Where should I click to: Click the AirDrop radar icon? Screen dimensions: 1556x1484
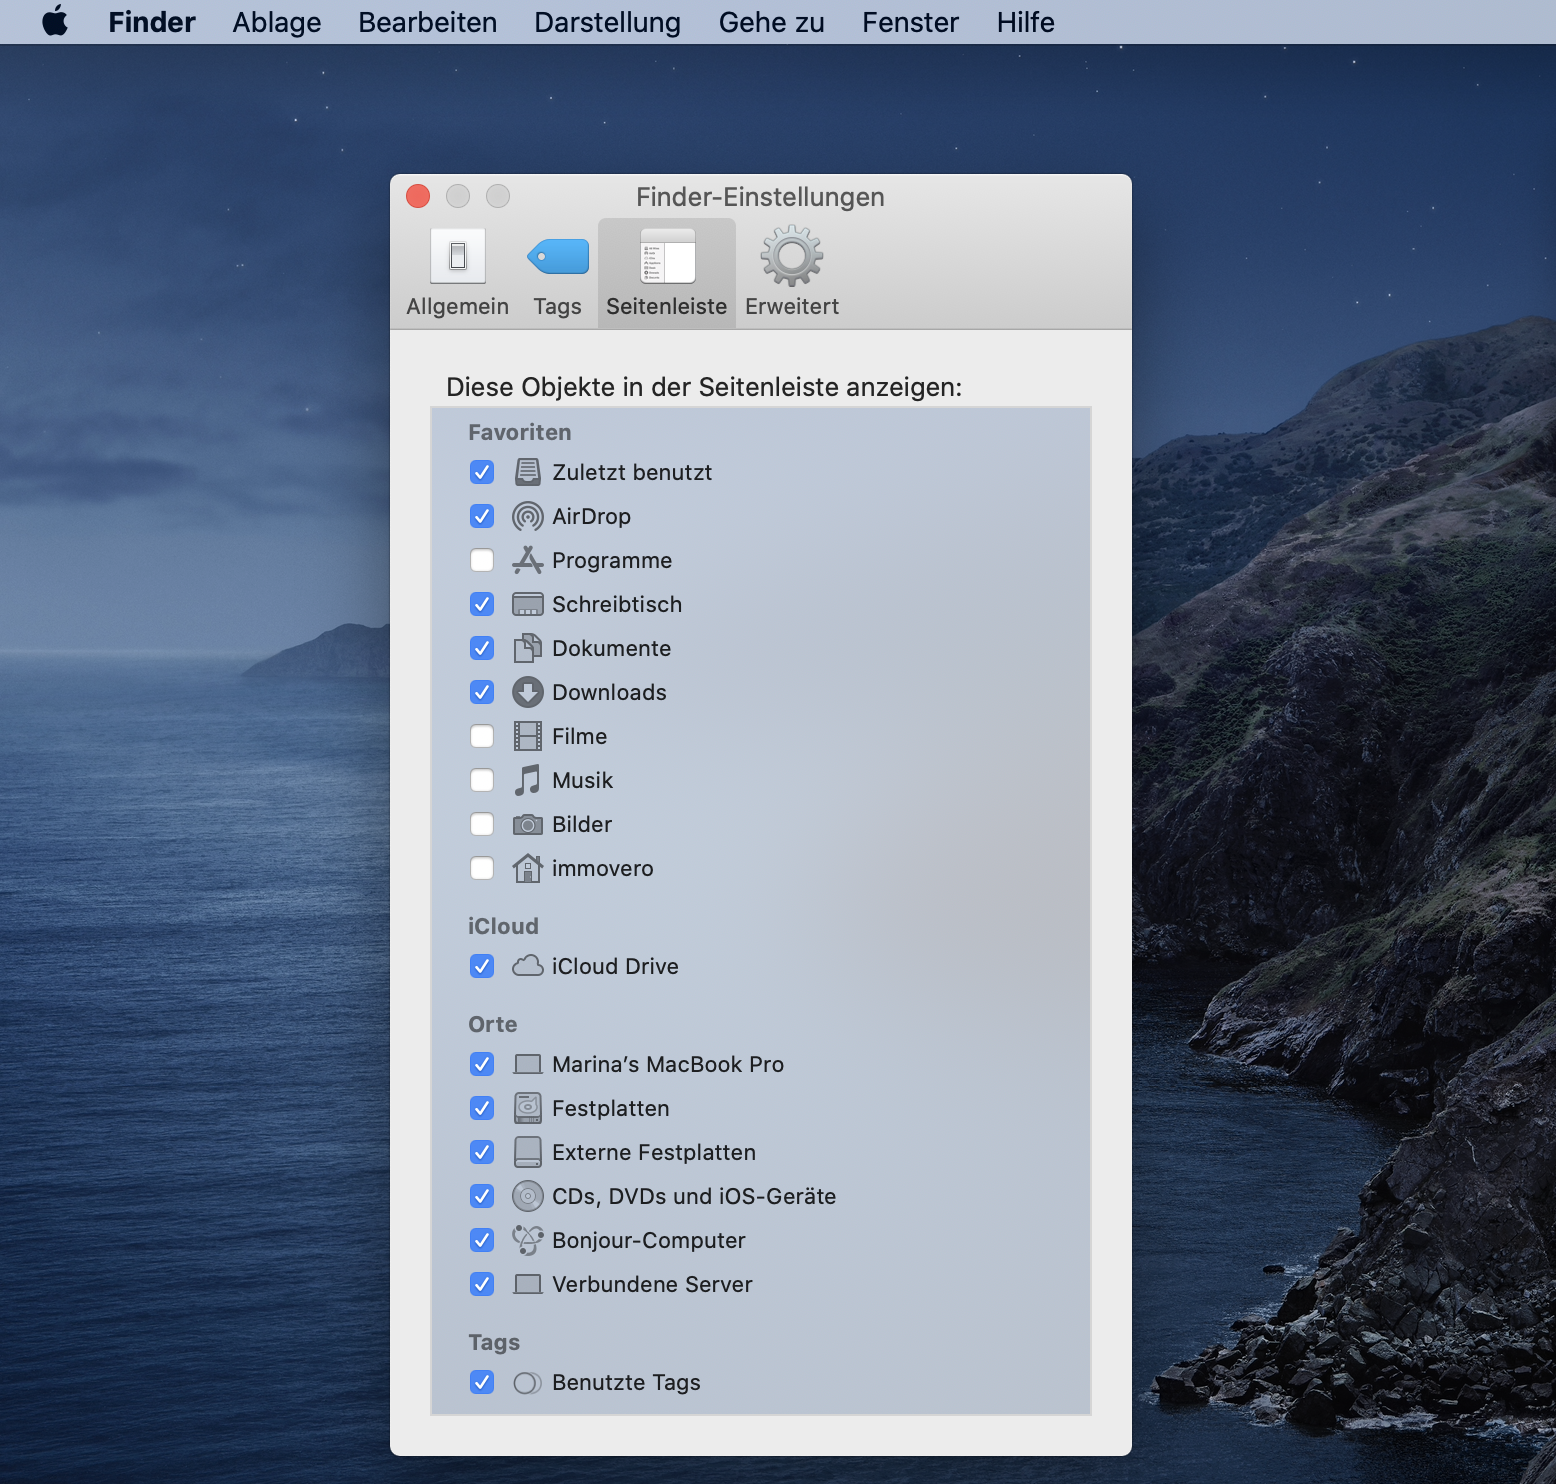click(528, 516)
